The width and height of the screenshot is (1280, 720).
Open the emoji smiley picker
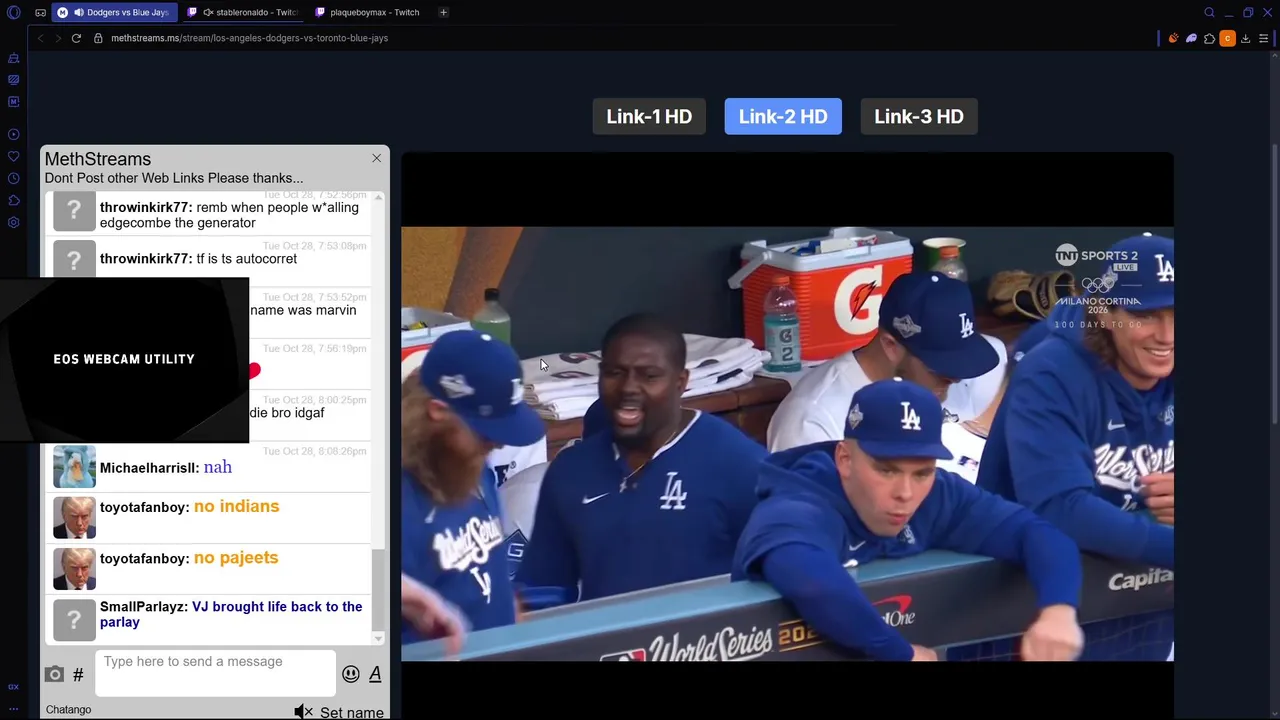350,674
